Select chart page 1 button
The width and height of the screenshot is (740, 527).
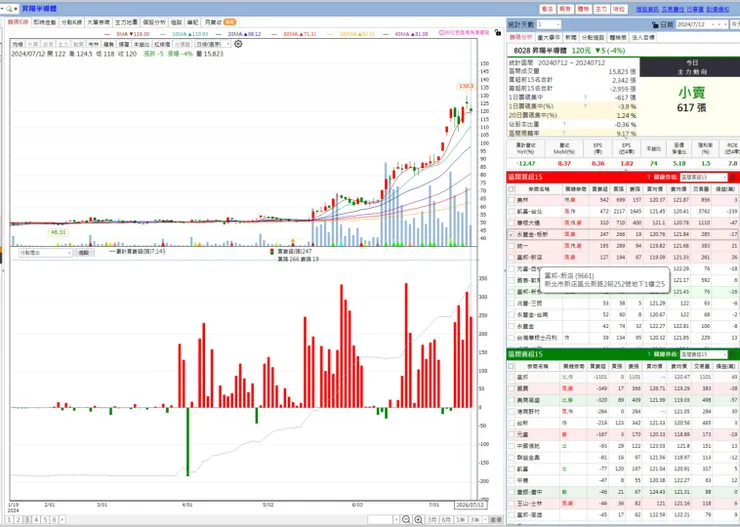[9, 519]
